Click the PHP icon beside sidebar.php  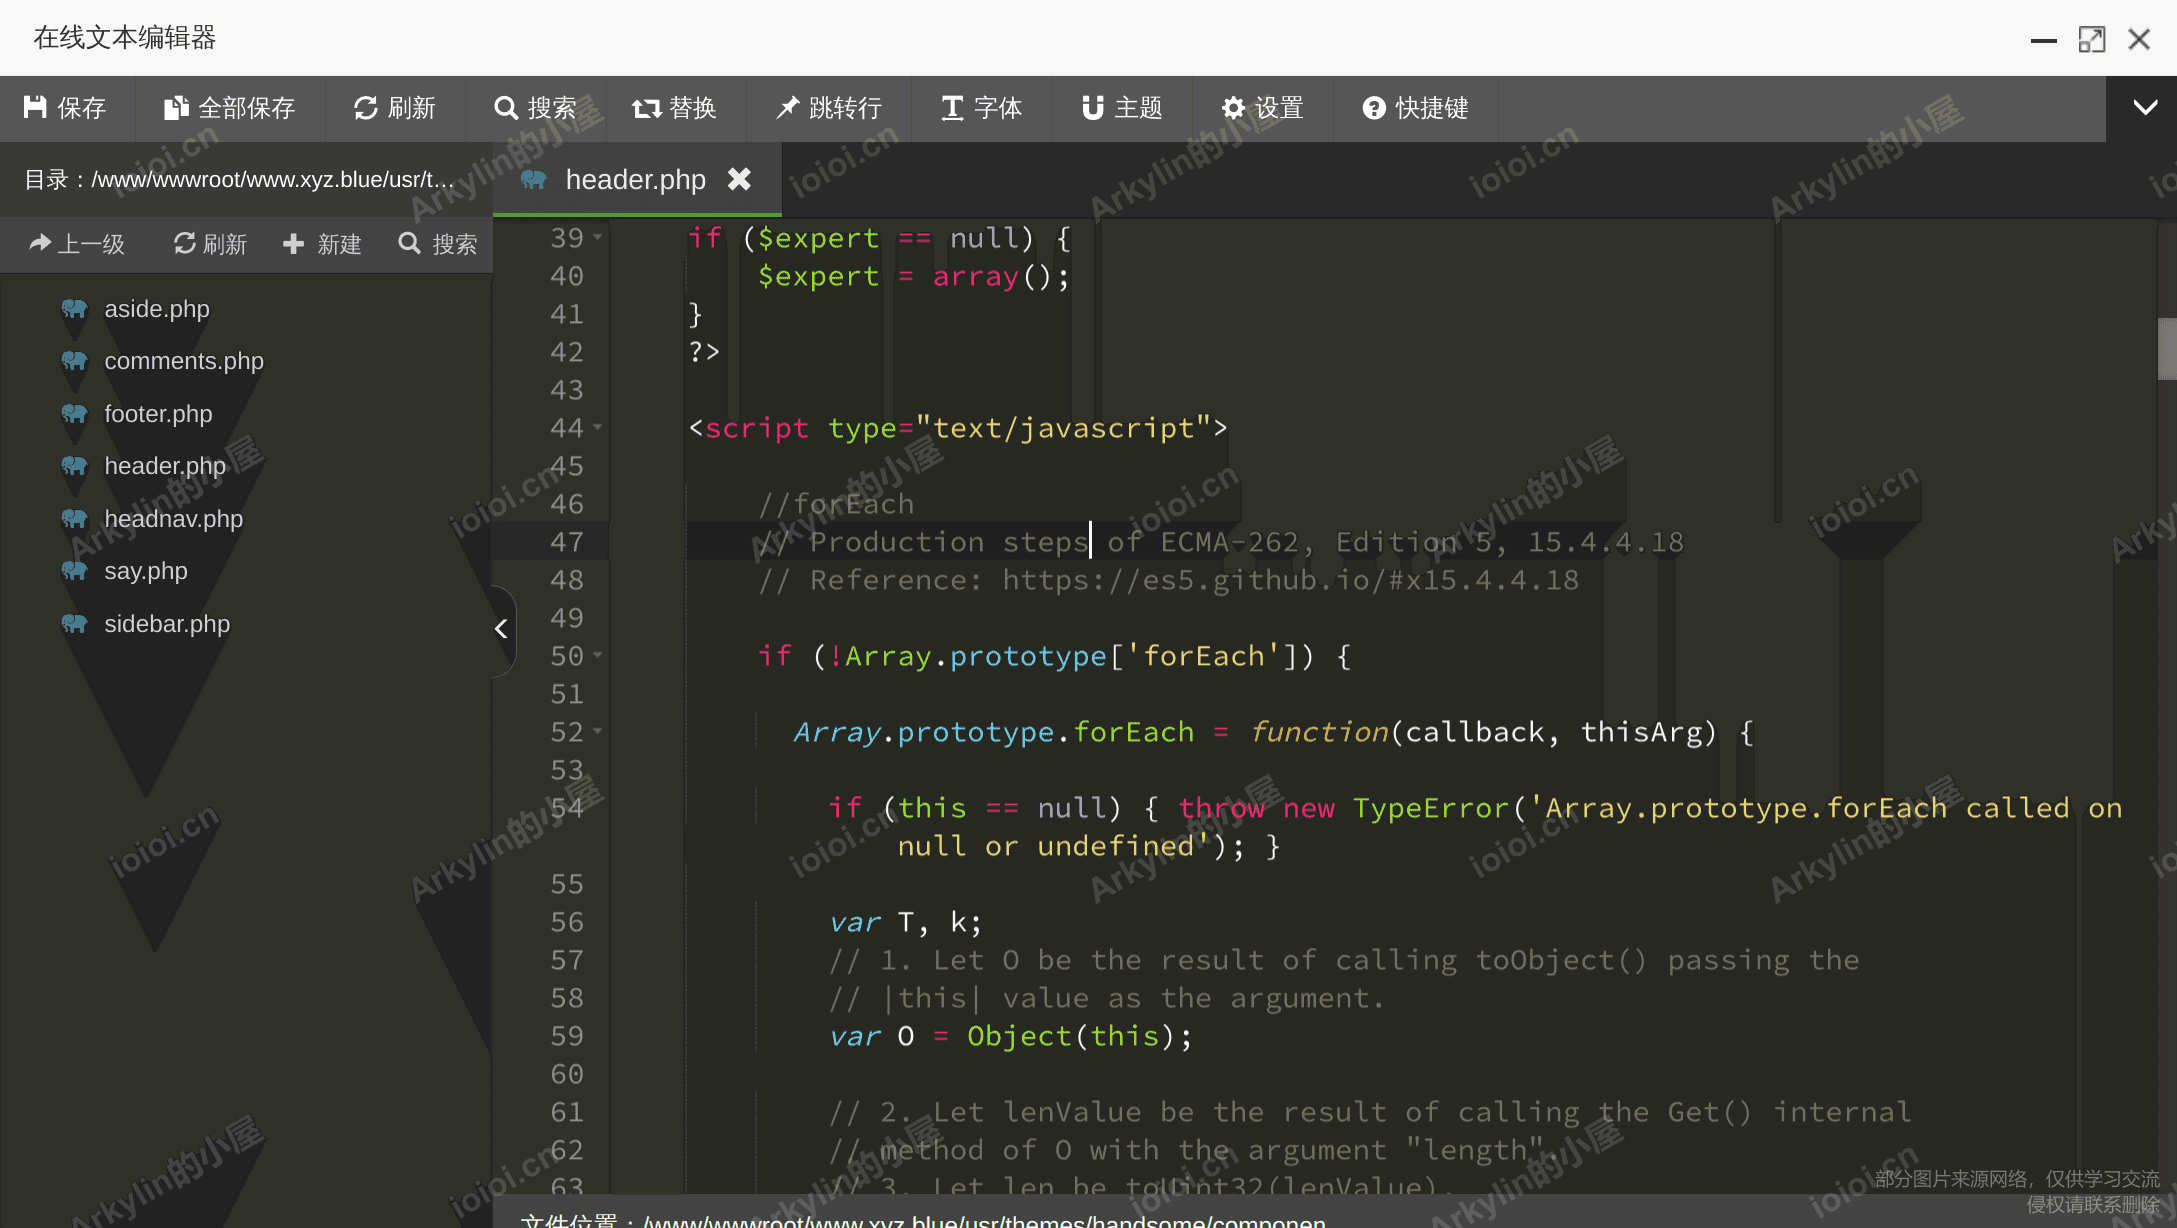click(74, 624)
